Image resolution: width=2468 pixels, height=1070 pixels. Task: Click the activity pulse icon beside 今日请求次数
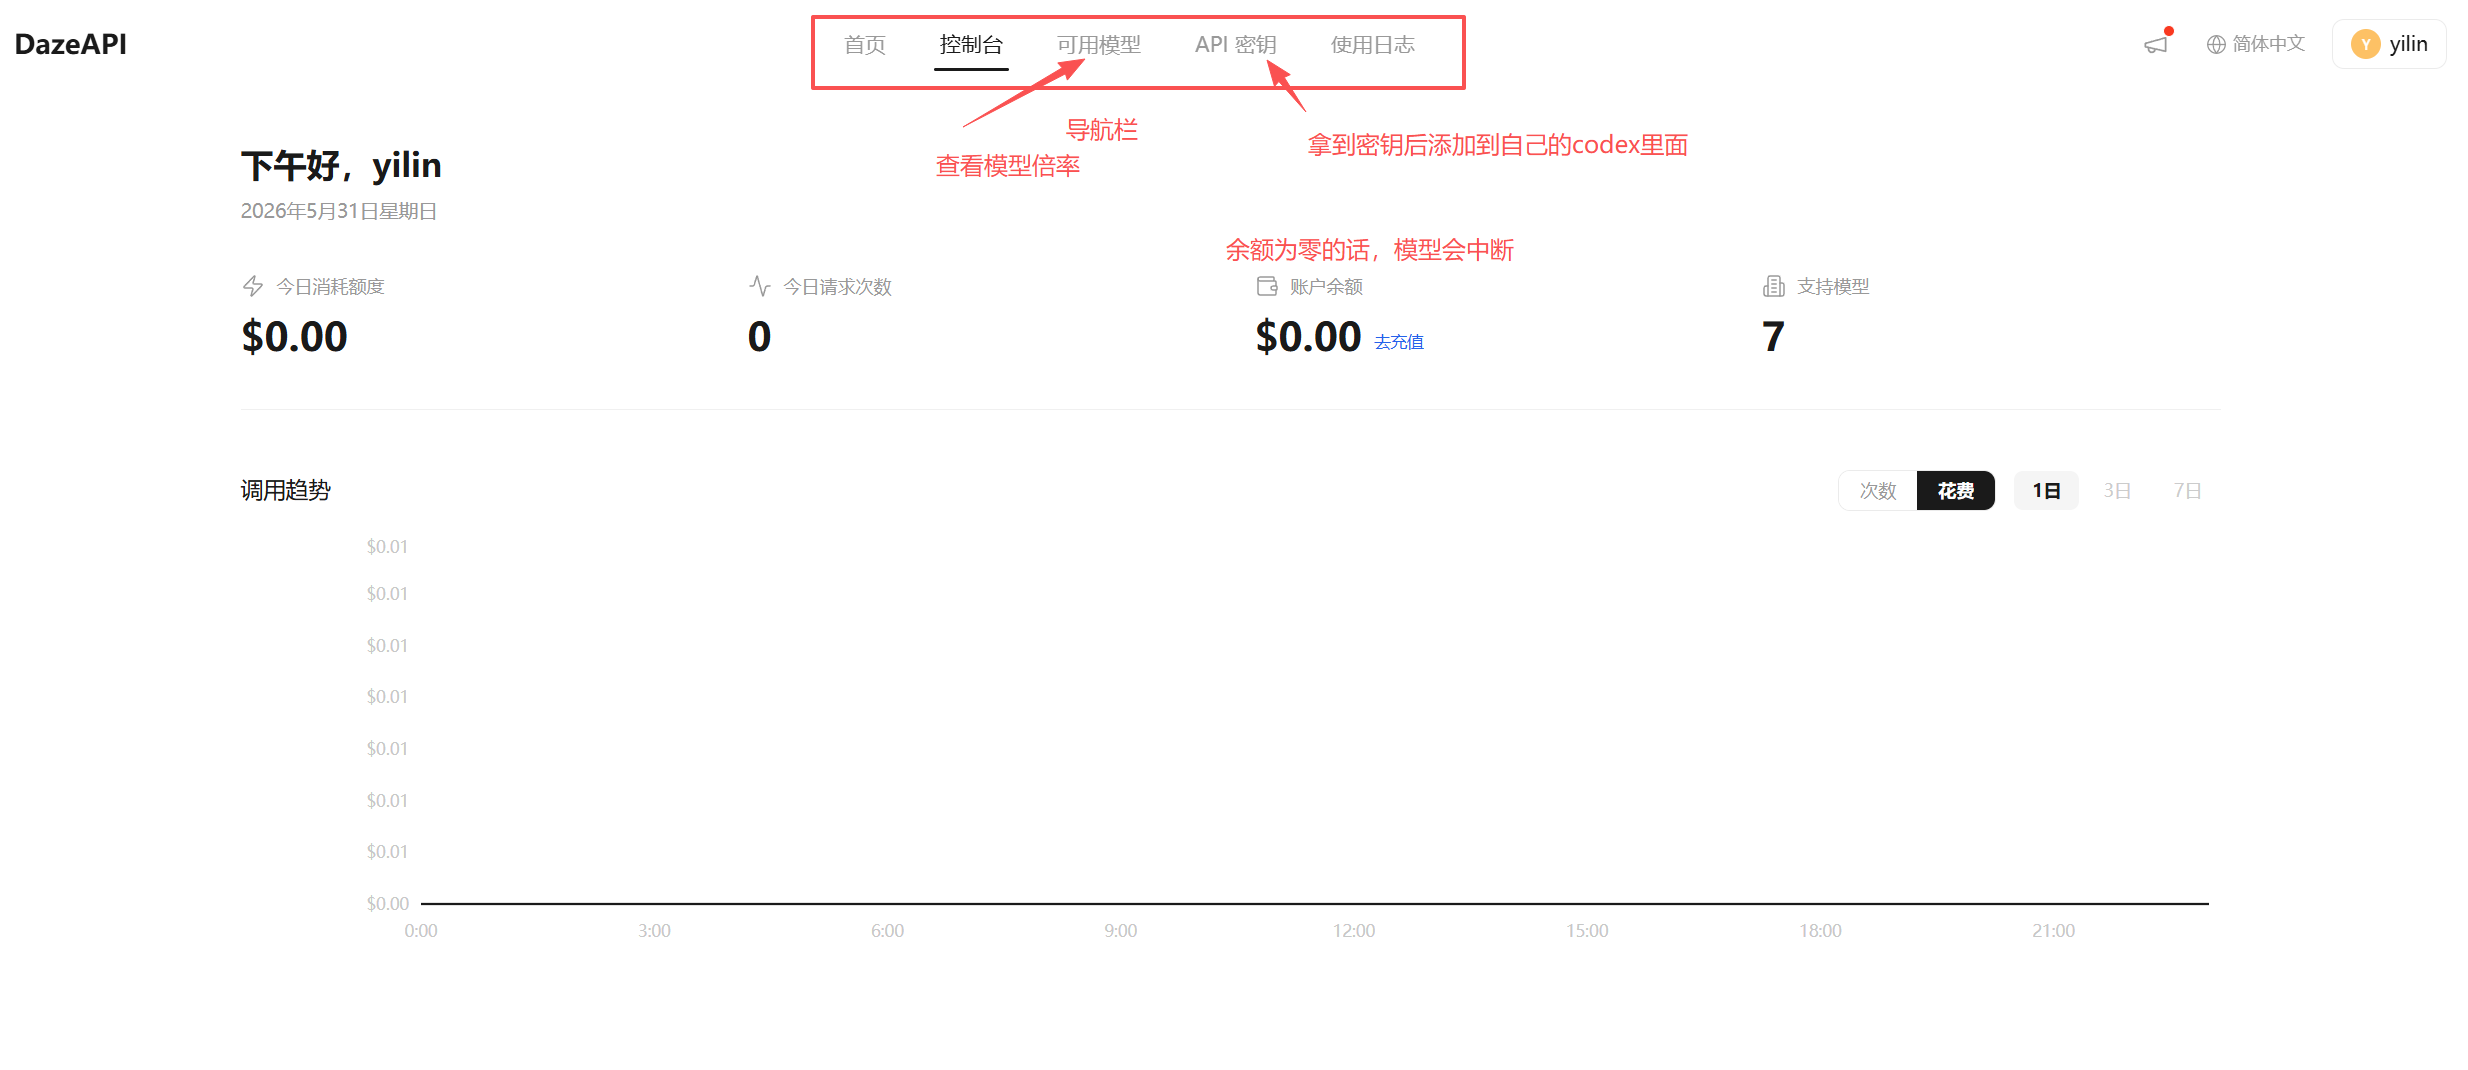[x=760, y=287]
